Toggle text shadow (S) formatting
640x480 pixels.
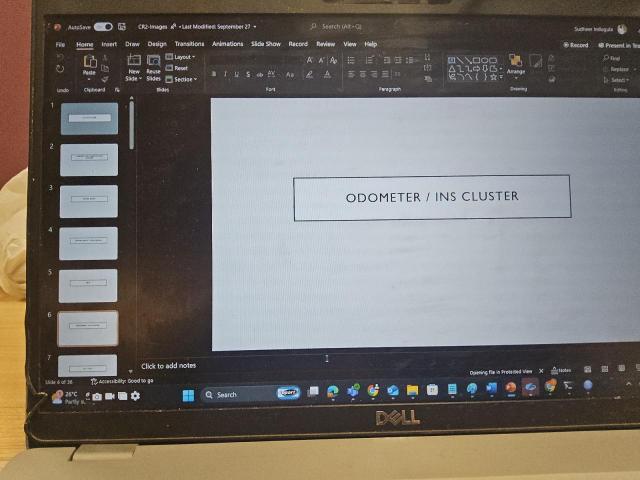[248, 74]
